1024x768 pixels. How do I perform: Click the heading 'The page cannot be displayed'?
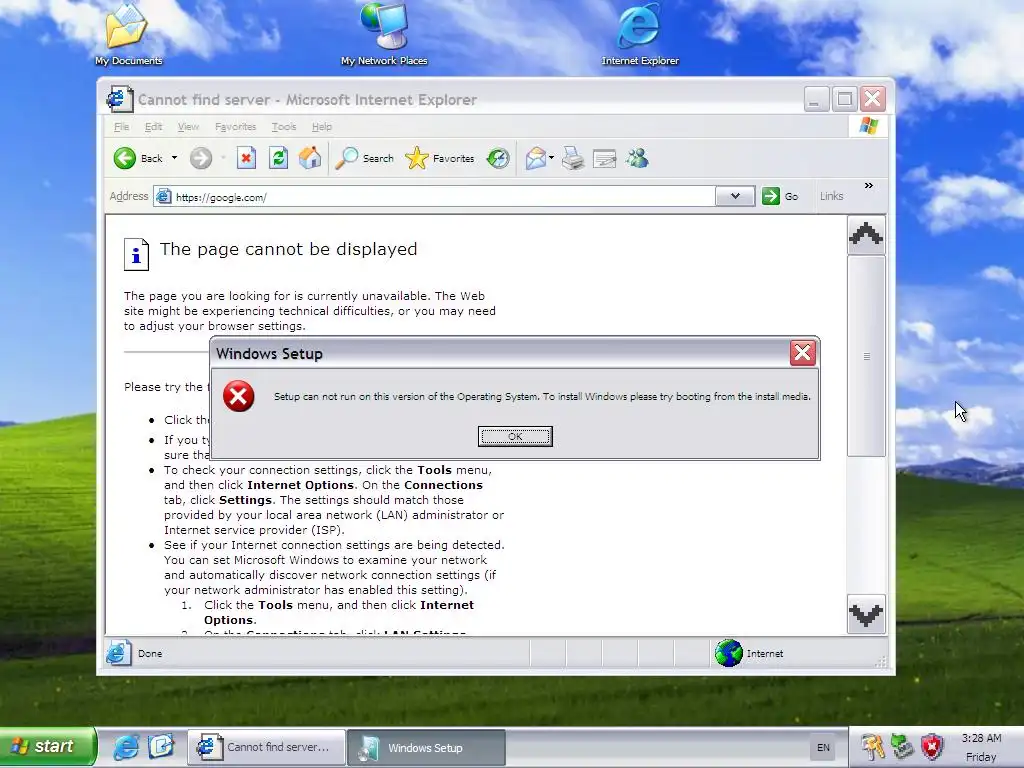pos(288,249)
